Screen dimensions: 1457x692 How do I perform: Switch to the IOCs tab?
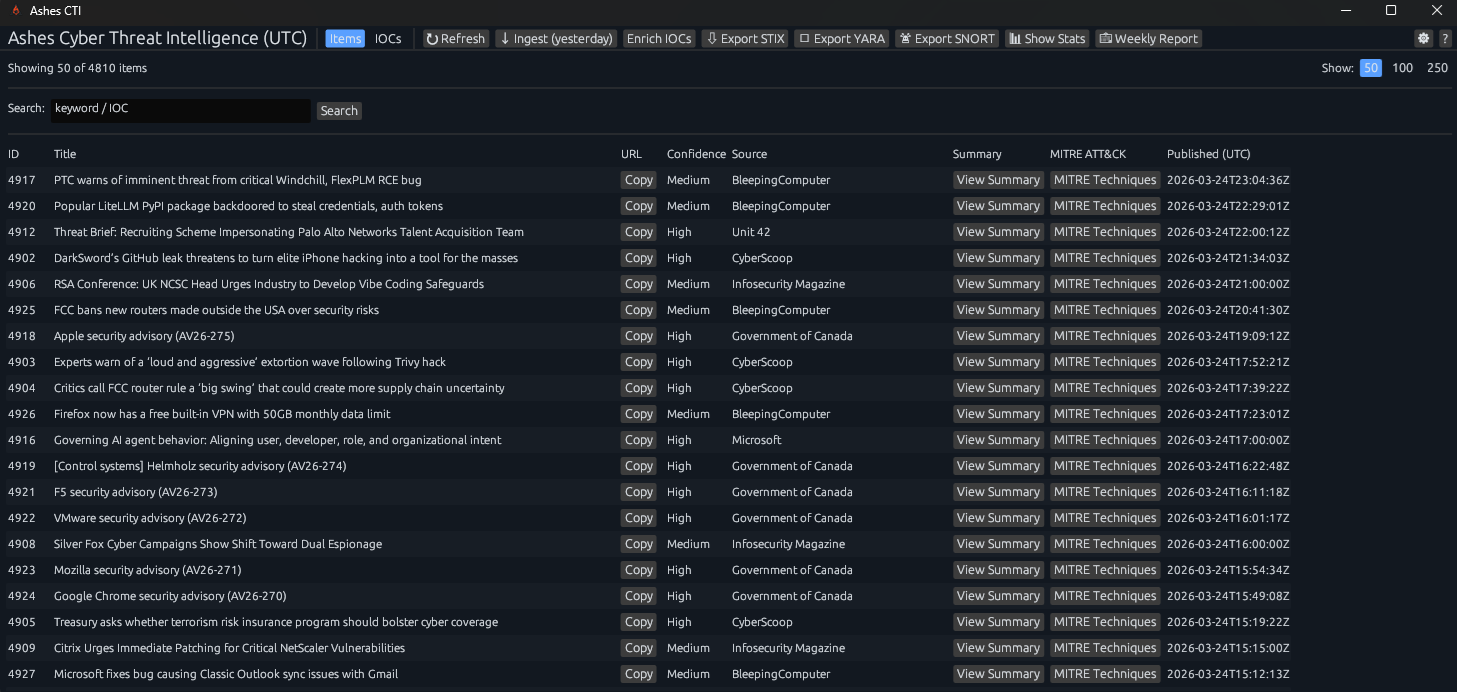point(388,39)
